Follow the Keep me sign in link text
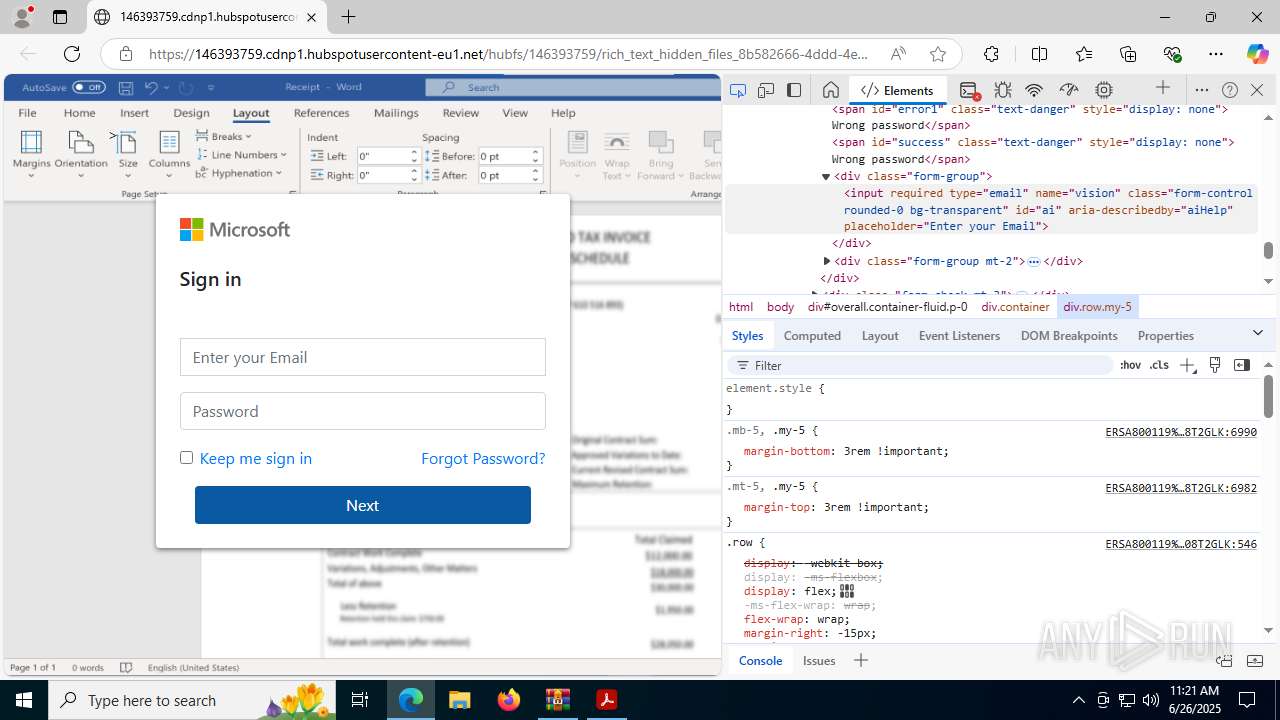1280x720 pixels. (256, 458)
